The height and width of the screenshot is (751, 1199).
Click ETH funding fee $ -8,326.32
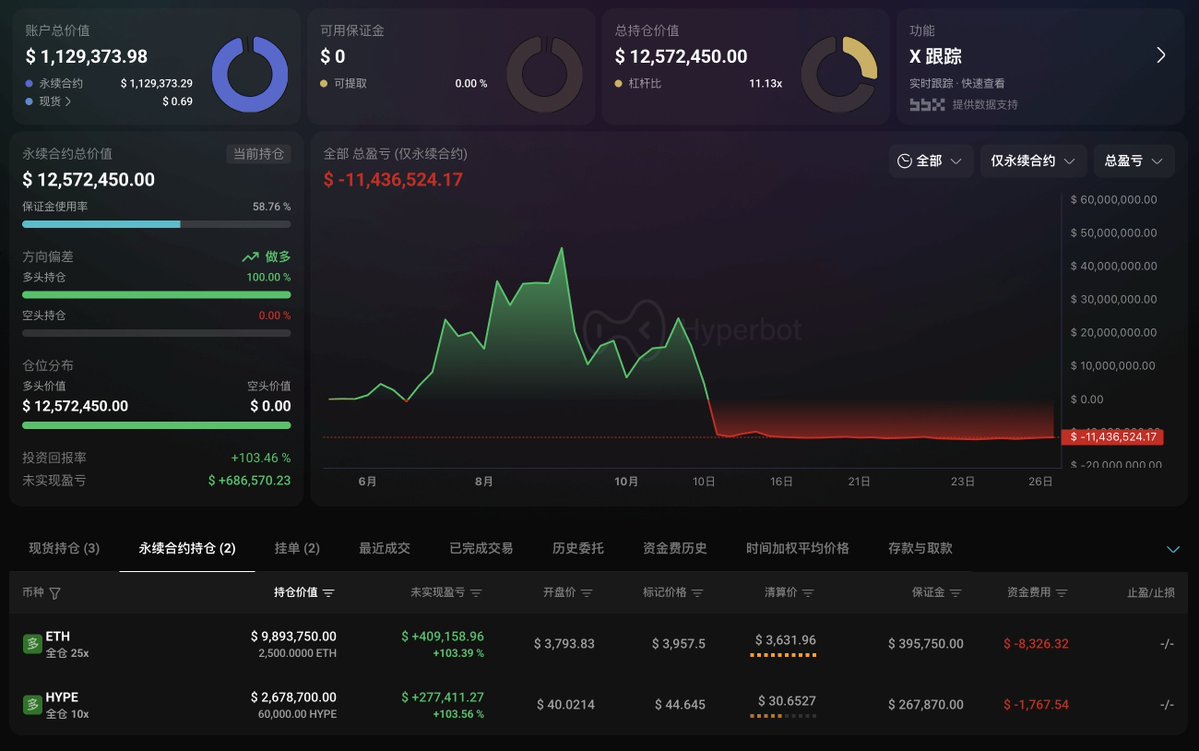1036,644
